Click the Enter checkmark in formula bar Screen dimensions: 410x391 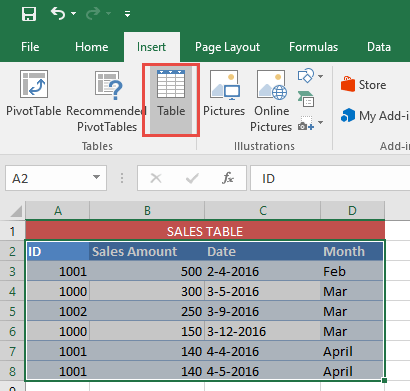pos(192,178)
